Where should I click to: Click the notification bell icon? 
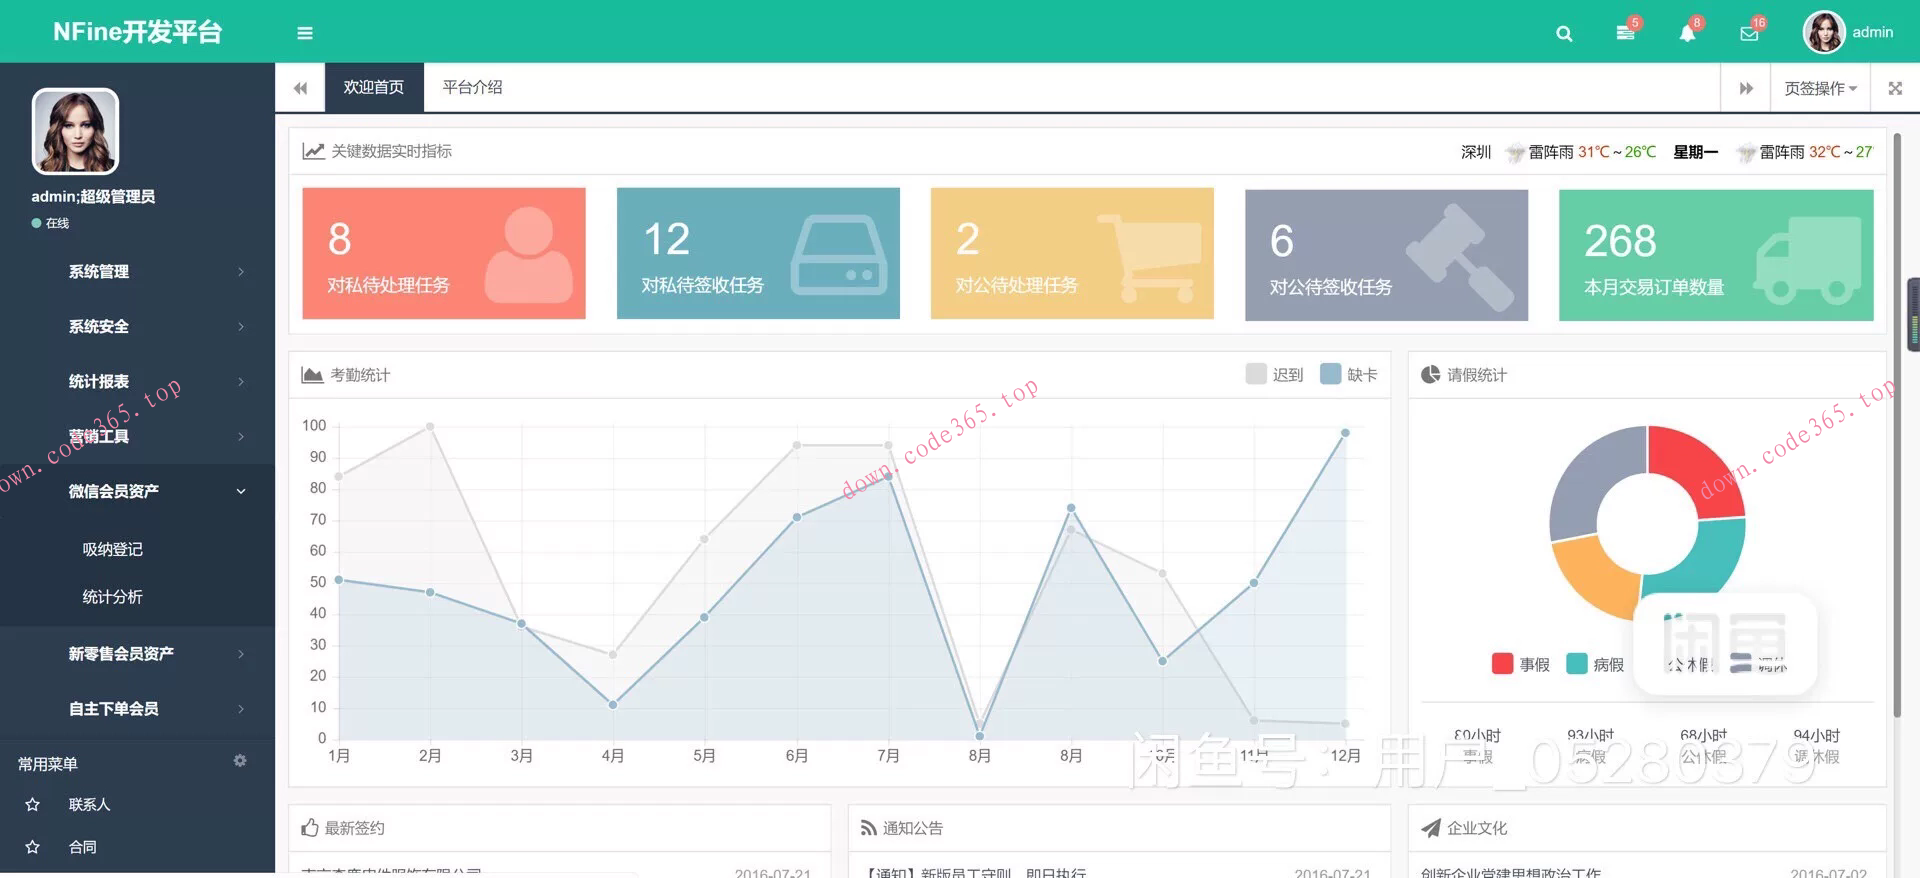1687,34
